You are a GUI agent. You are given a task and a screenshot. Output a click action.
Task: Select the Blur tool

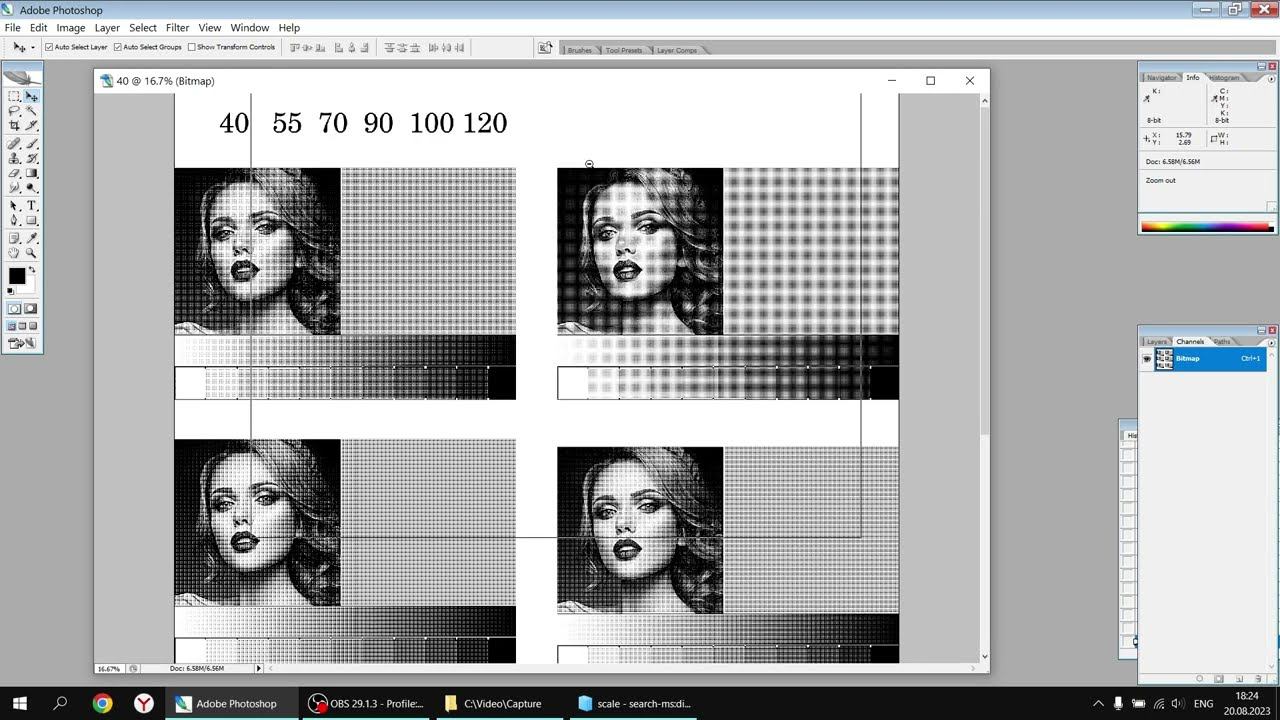click(14, 186)
